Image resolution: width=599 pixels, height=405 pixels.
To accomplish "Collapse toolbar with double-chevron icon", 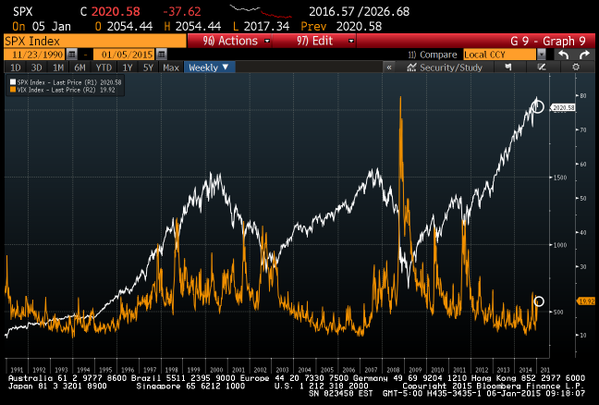I will pos(389,68).
